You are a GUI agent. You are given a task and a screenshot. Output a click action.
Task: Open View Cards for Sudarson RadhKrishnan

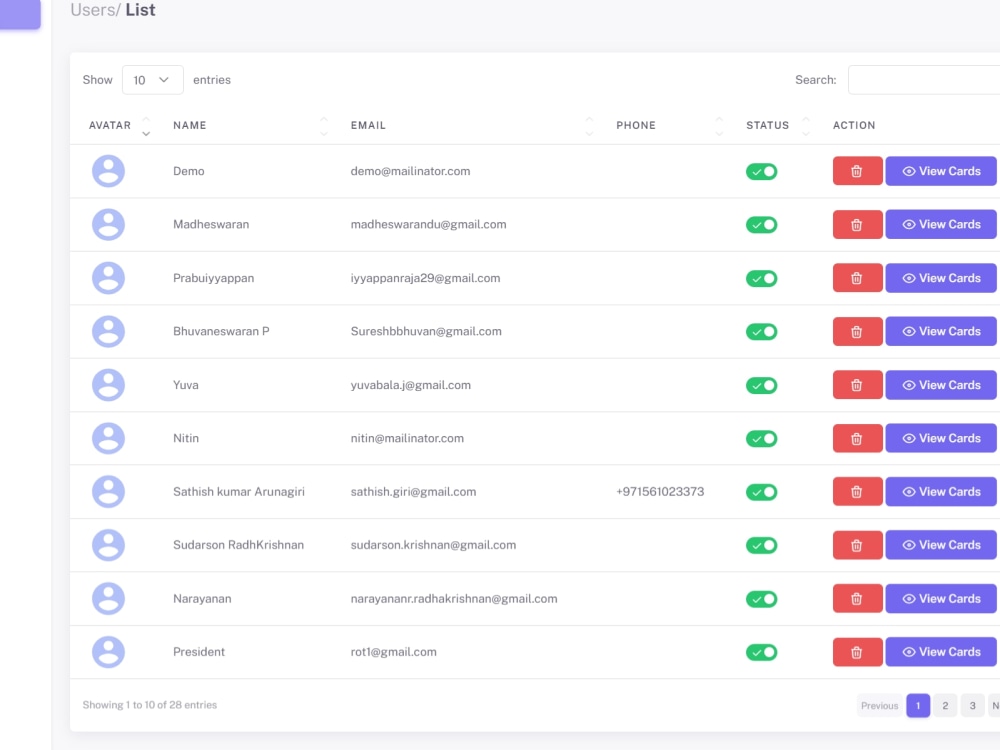(x=941, y=545)
